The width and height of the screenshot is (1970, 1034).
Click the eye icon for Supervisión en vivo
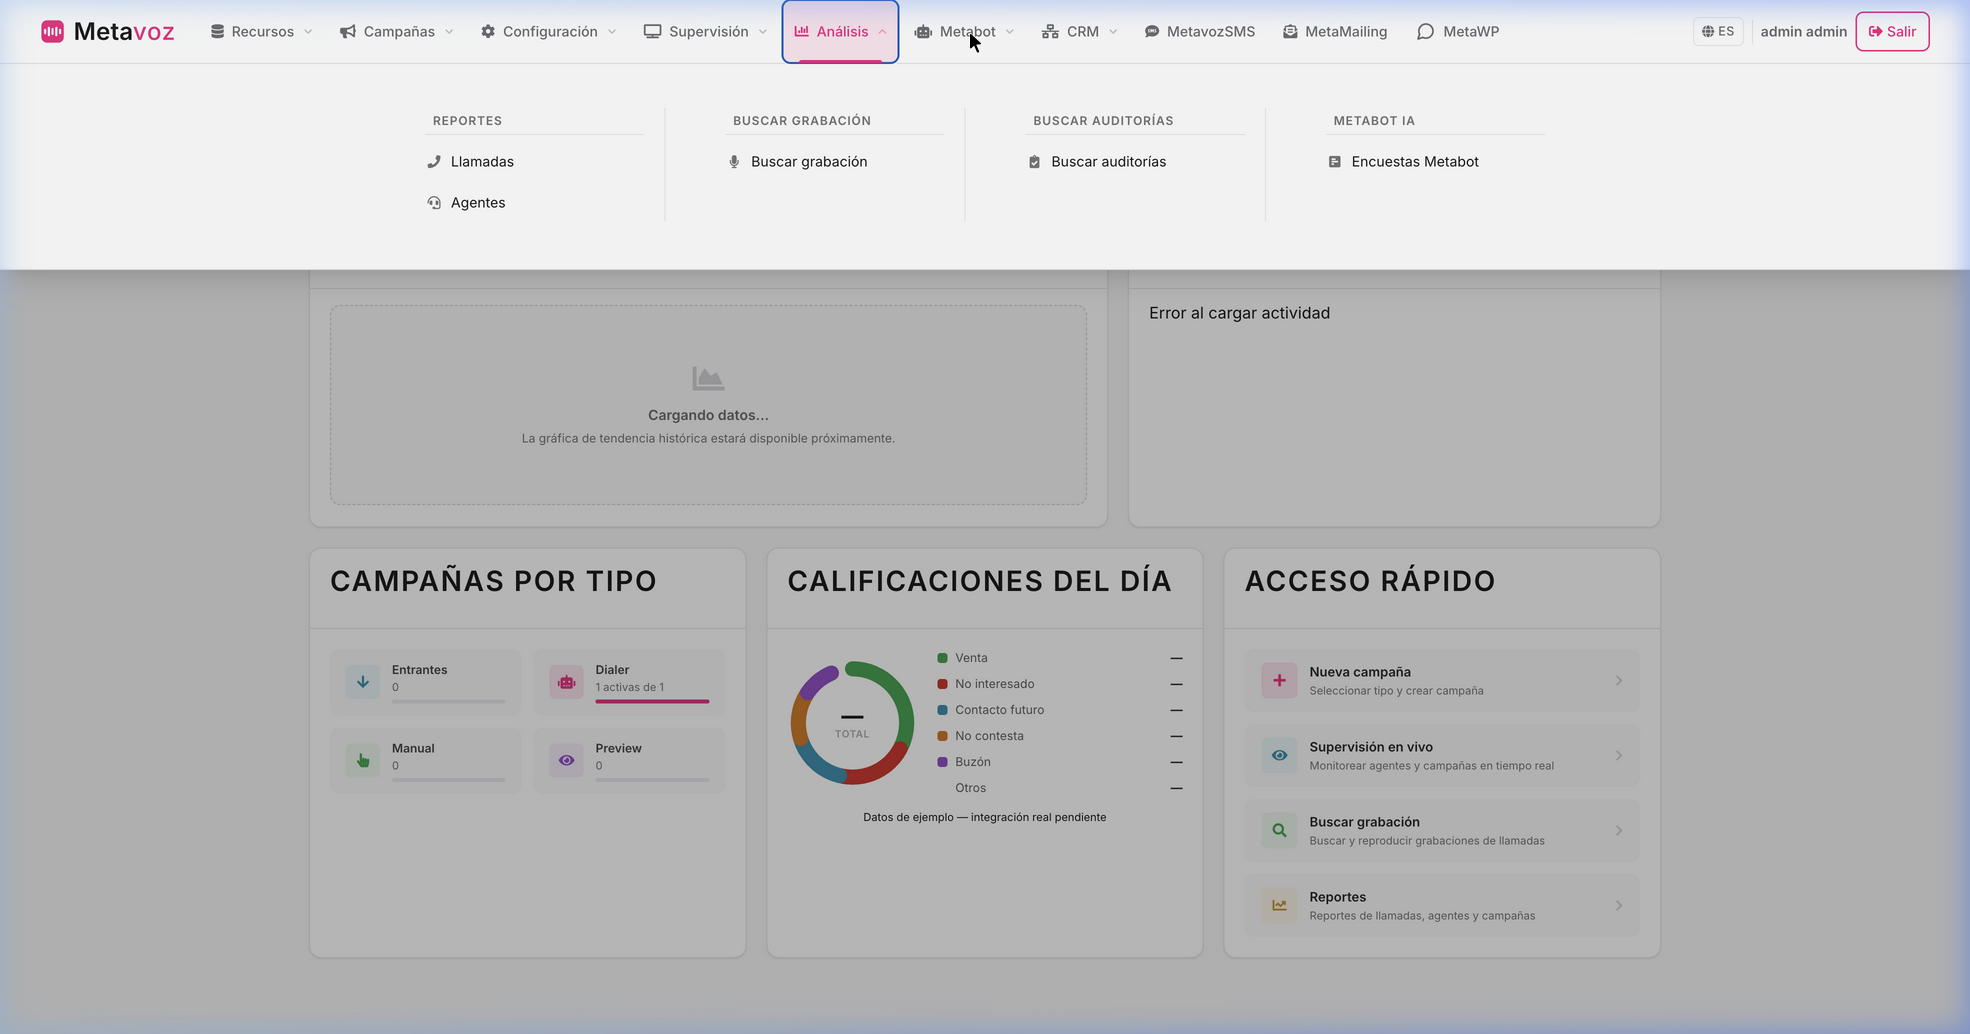tap(1279, 756)
